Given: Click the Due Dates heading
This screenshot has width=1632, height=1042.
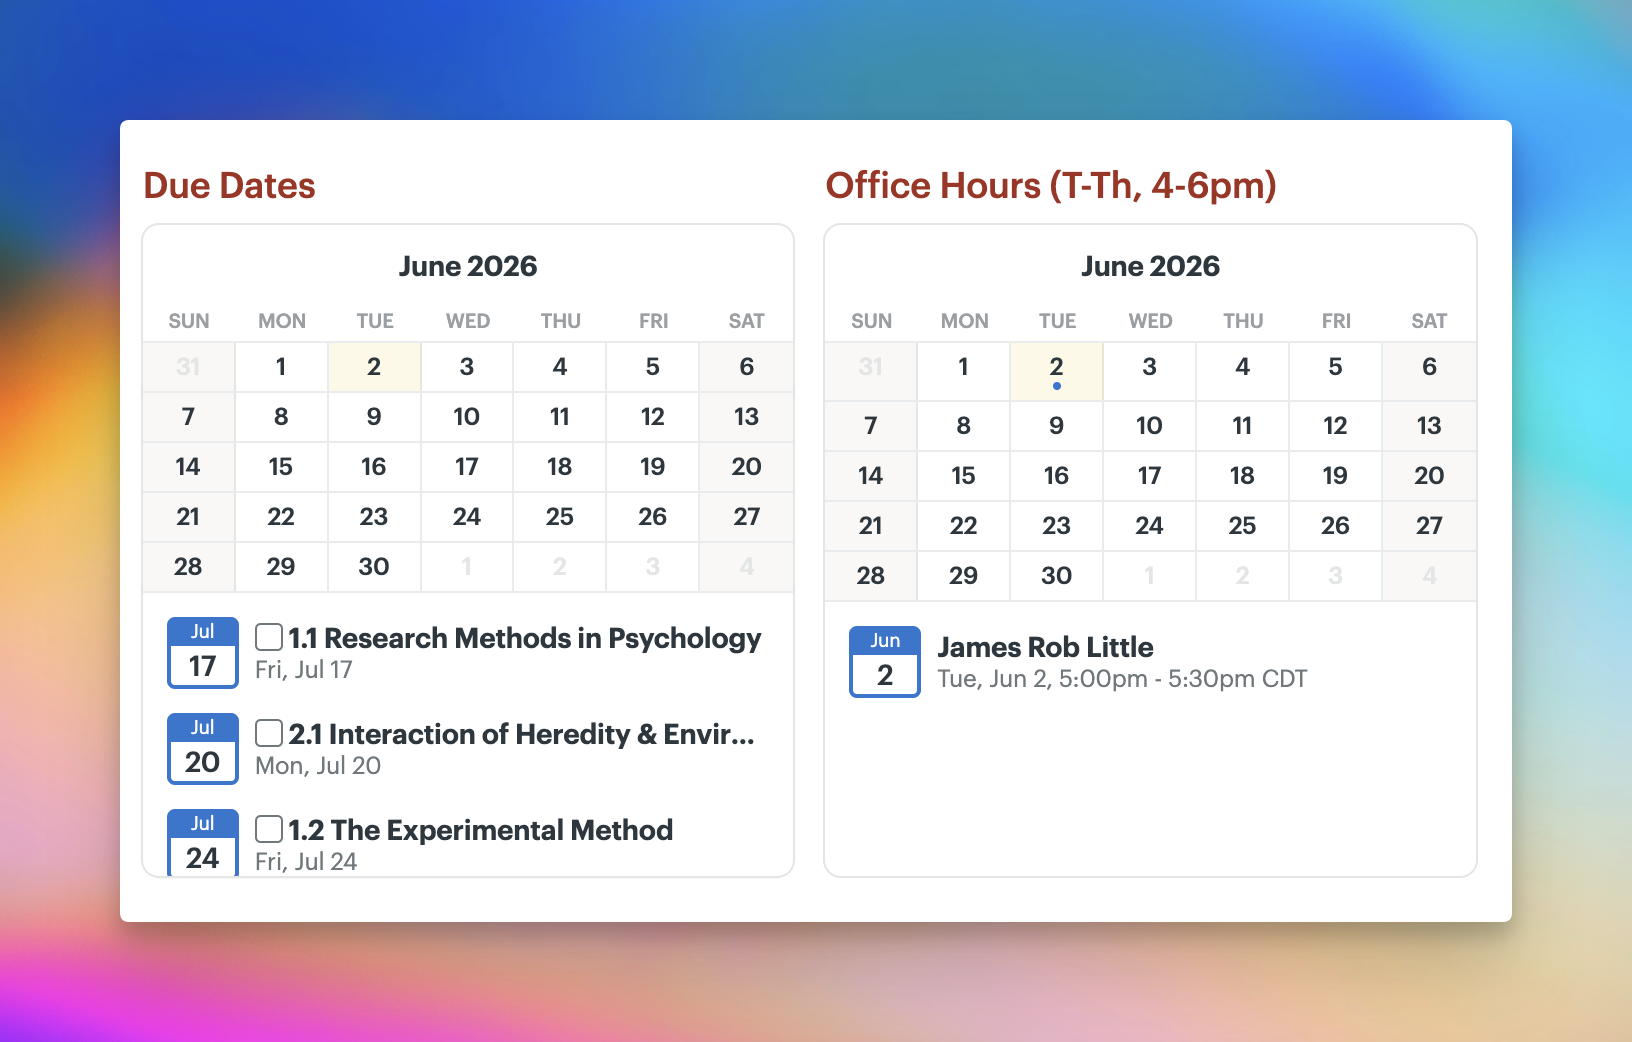Looking at the screenshot, I should click(x=229, y=186).
